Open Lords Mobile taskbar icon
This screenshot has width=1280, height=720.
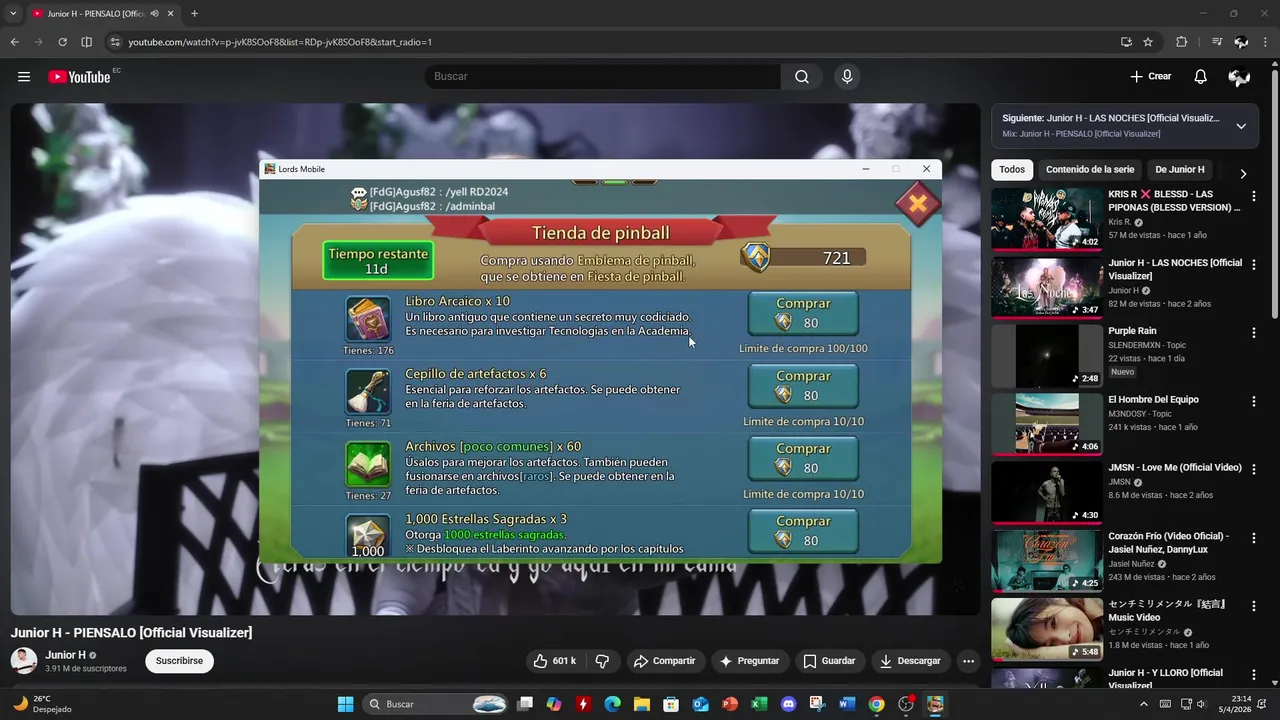pos(935,704)
